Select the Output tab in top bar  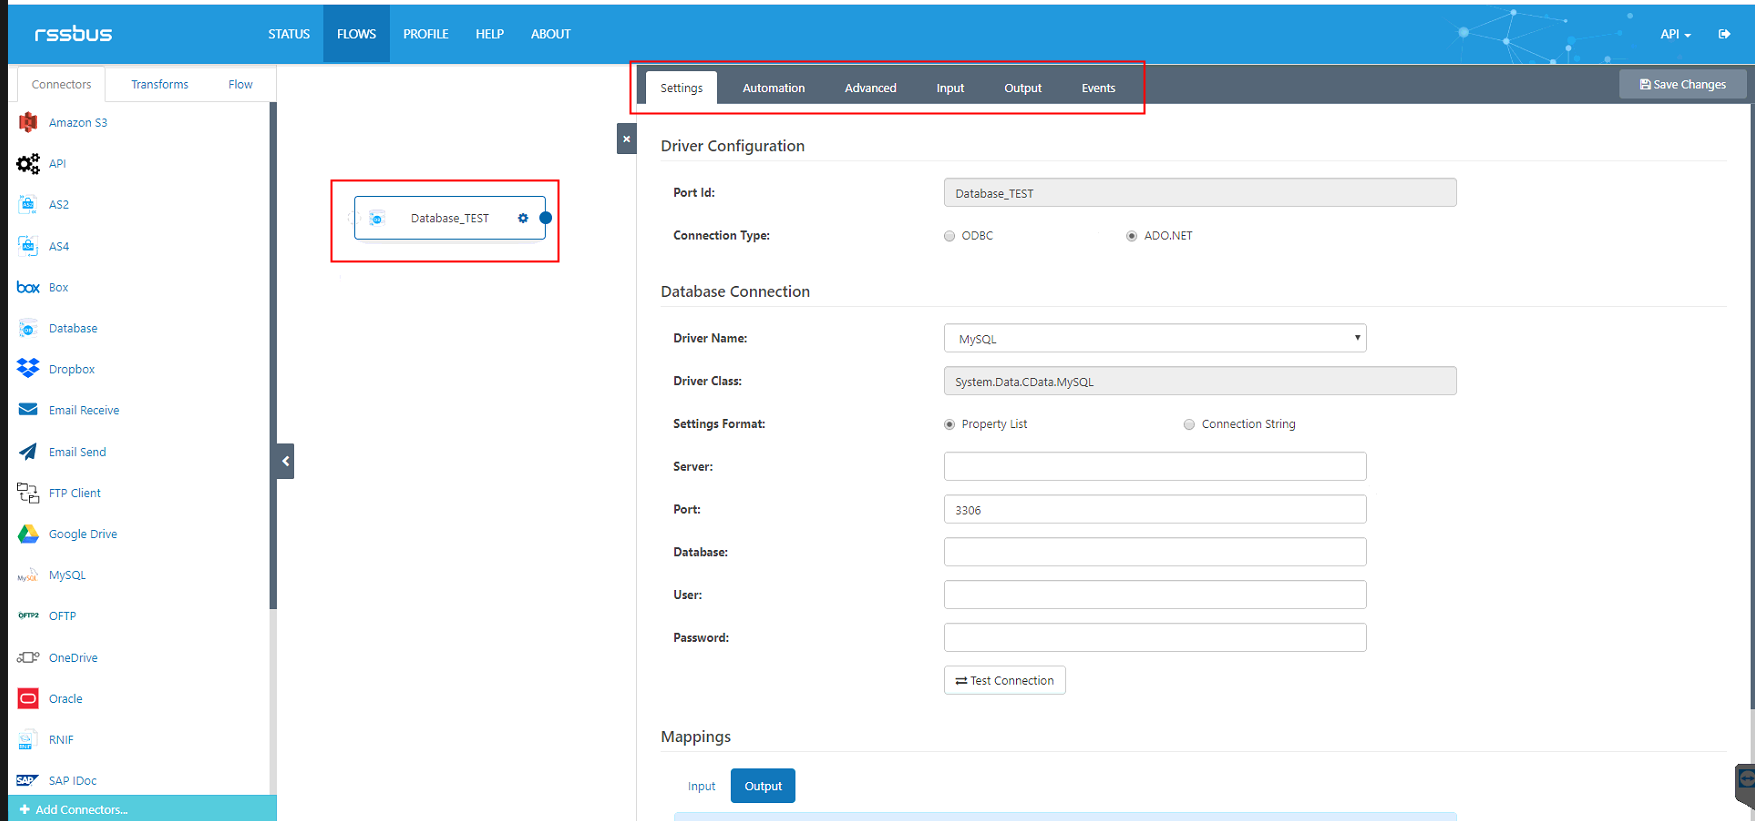click(1023, 88)
